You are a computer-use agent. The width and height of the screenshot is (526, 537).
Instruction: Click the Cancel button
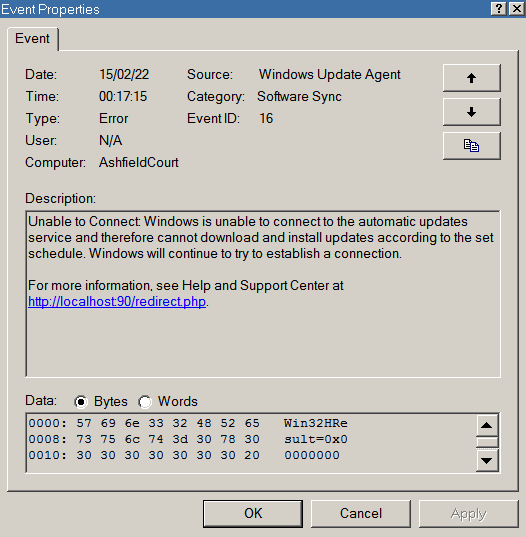[x=361, y=513]
